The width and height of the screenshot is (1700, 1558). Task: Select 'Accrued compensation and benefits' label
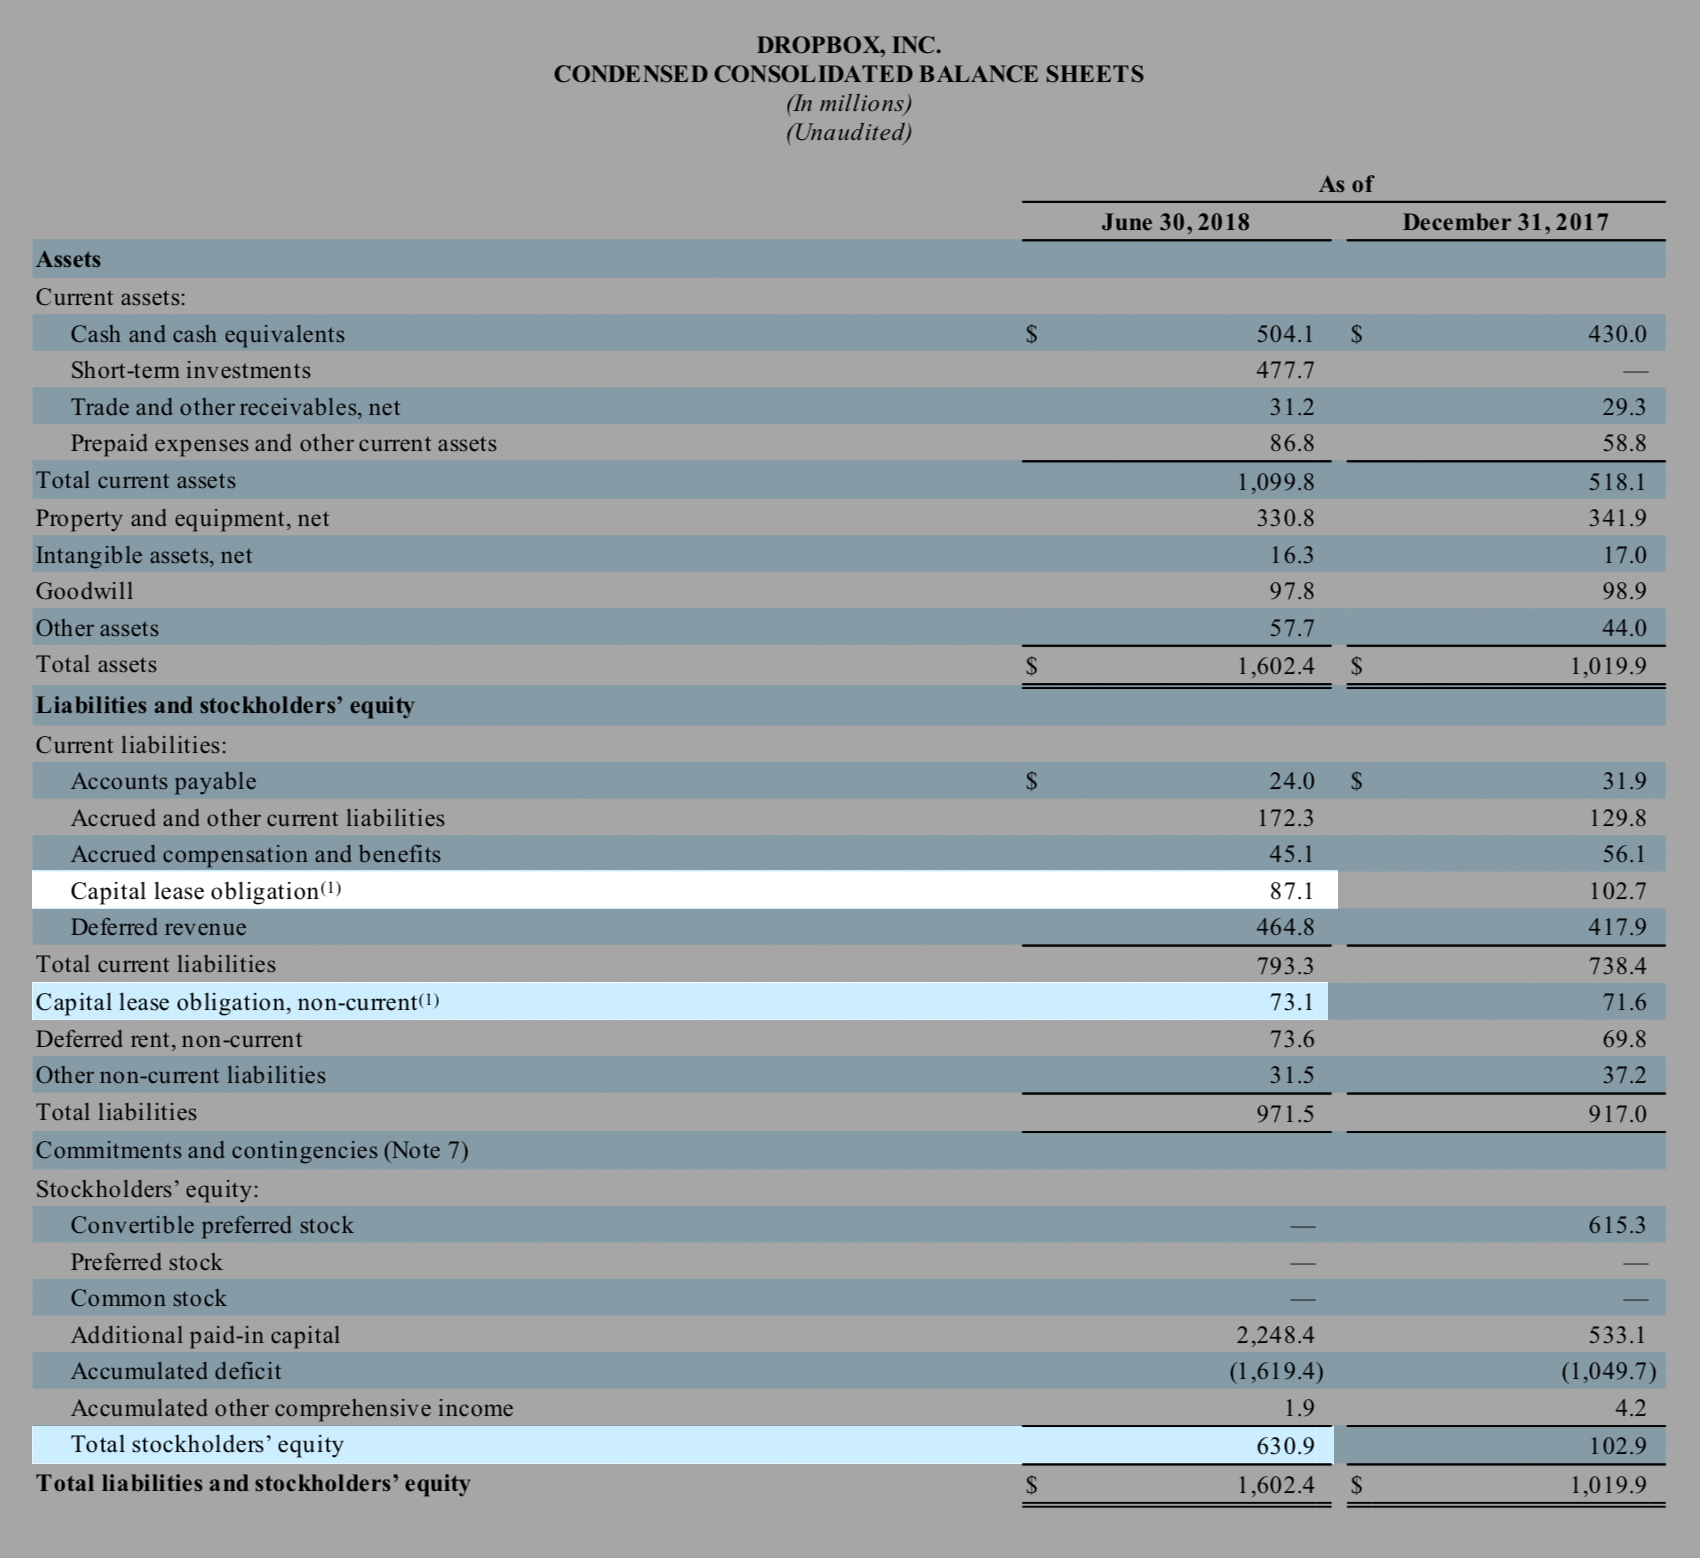pos(255,854)
